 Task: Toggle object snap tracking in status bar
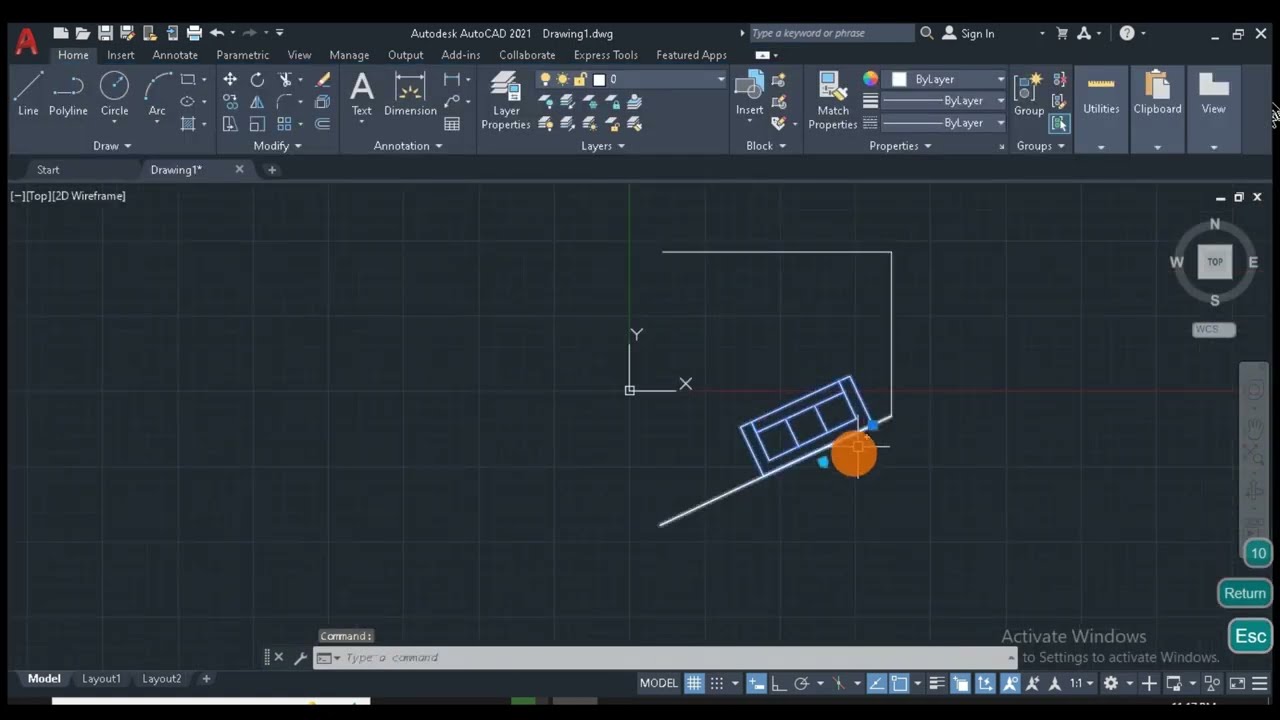point(877,684)
